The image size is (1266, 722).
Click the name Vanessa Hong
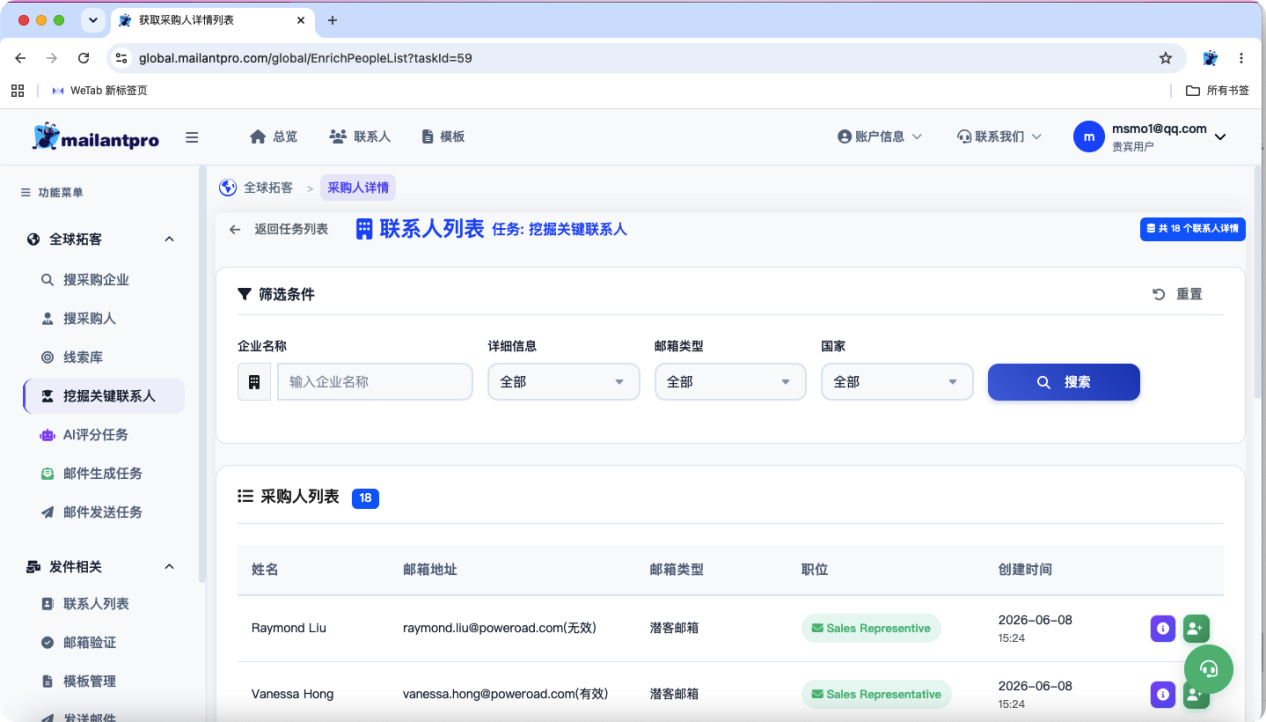tap(292, 694)
